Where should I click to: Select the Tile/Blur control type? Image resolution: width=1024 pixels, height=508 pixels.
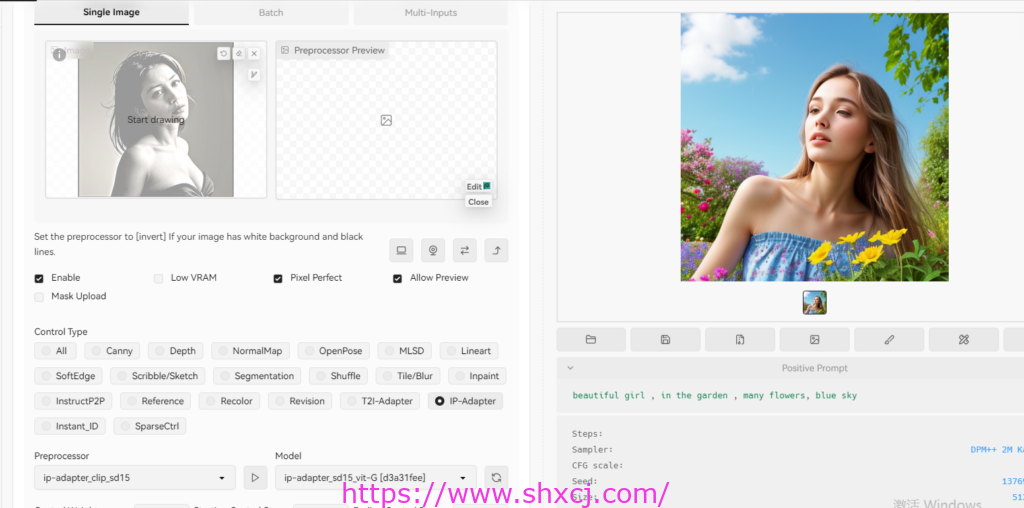408,375
